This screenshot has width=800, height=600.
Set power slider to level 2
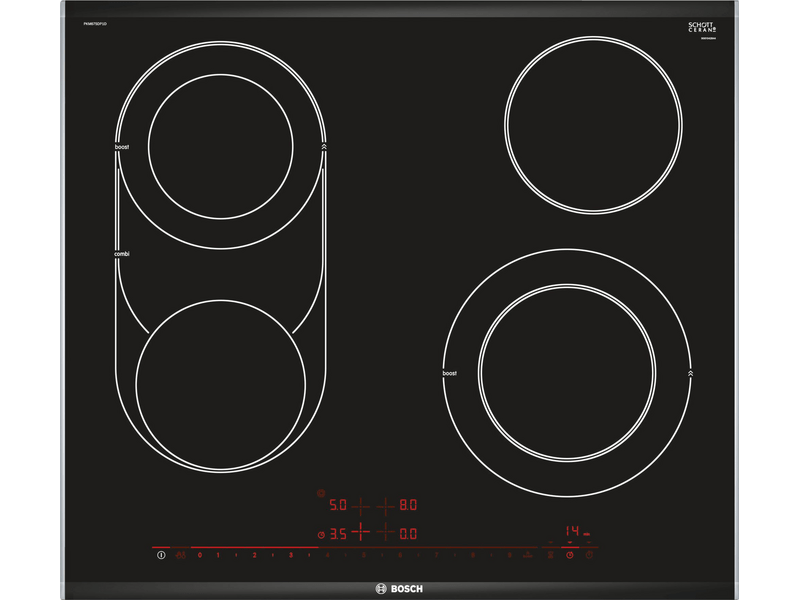point(254,554)
